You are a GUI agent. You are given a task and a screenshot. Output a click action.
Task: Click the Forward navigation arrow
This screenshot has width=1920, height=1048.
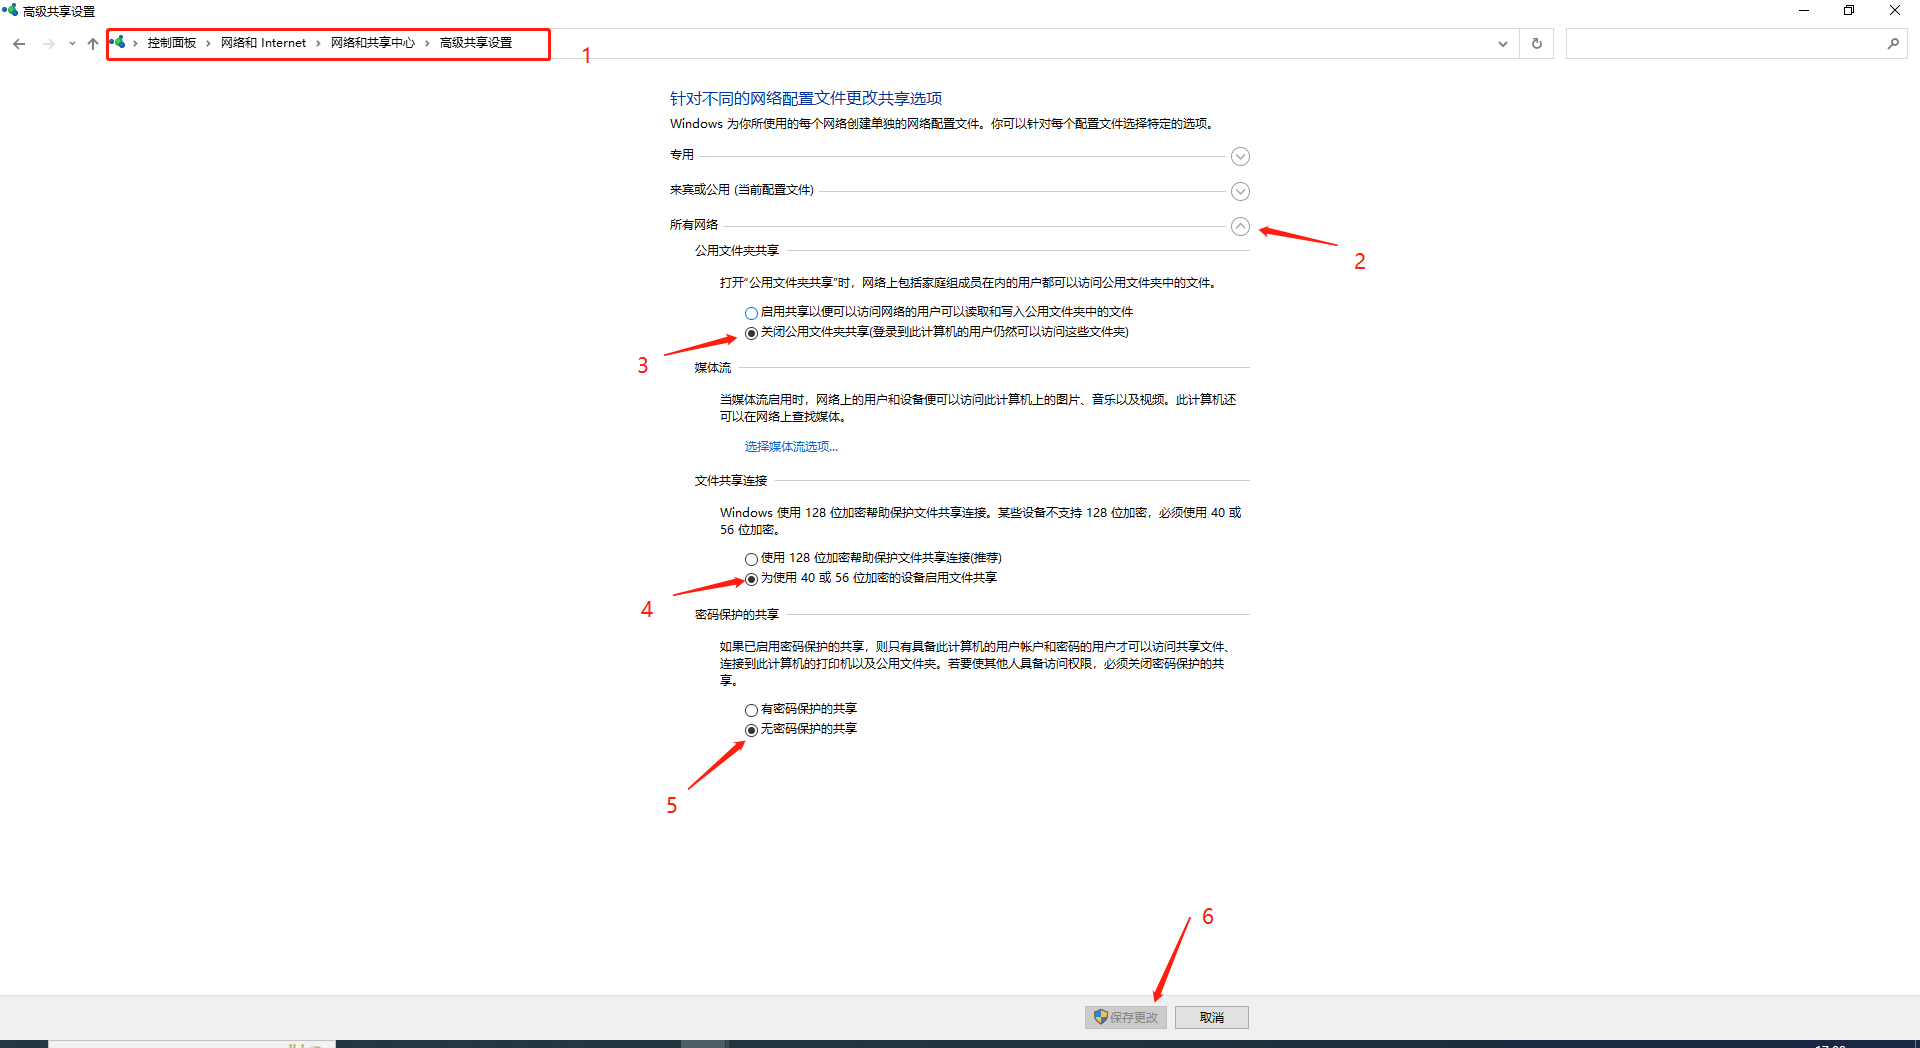pos(48,43)
